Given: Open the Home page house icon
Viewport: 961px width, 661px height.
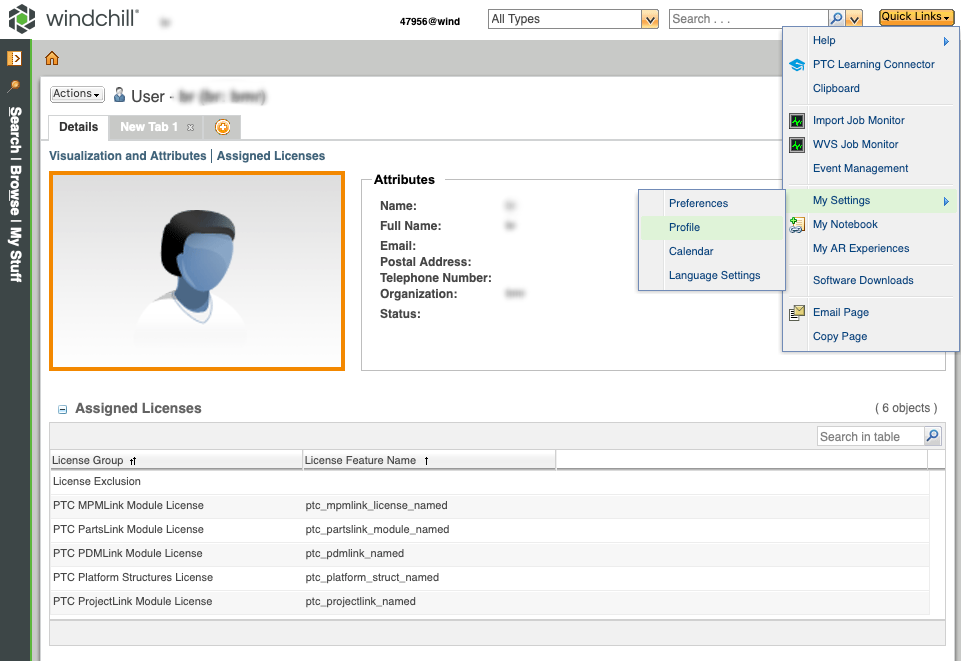Looking at the screenshot, I should [52, 58].
